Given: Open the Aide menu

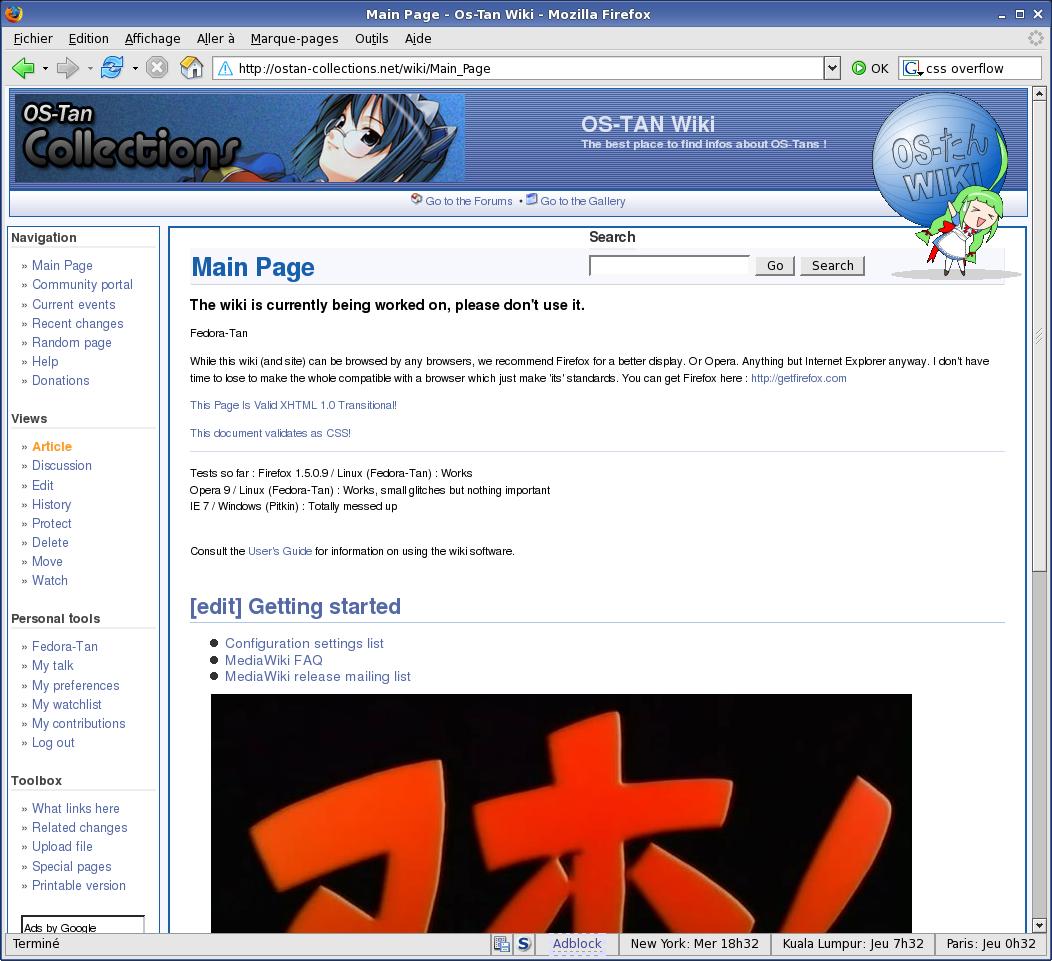Looking at the screenshot, I should pos(418,39).
